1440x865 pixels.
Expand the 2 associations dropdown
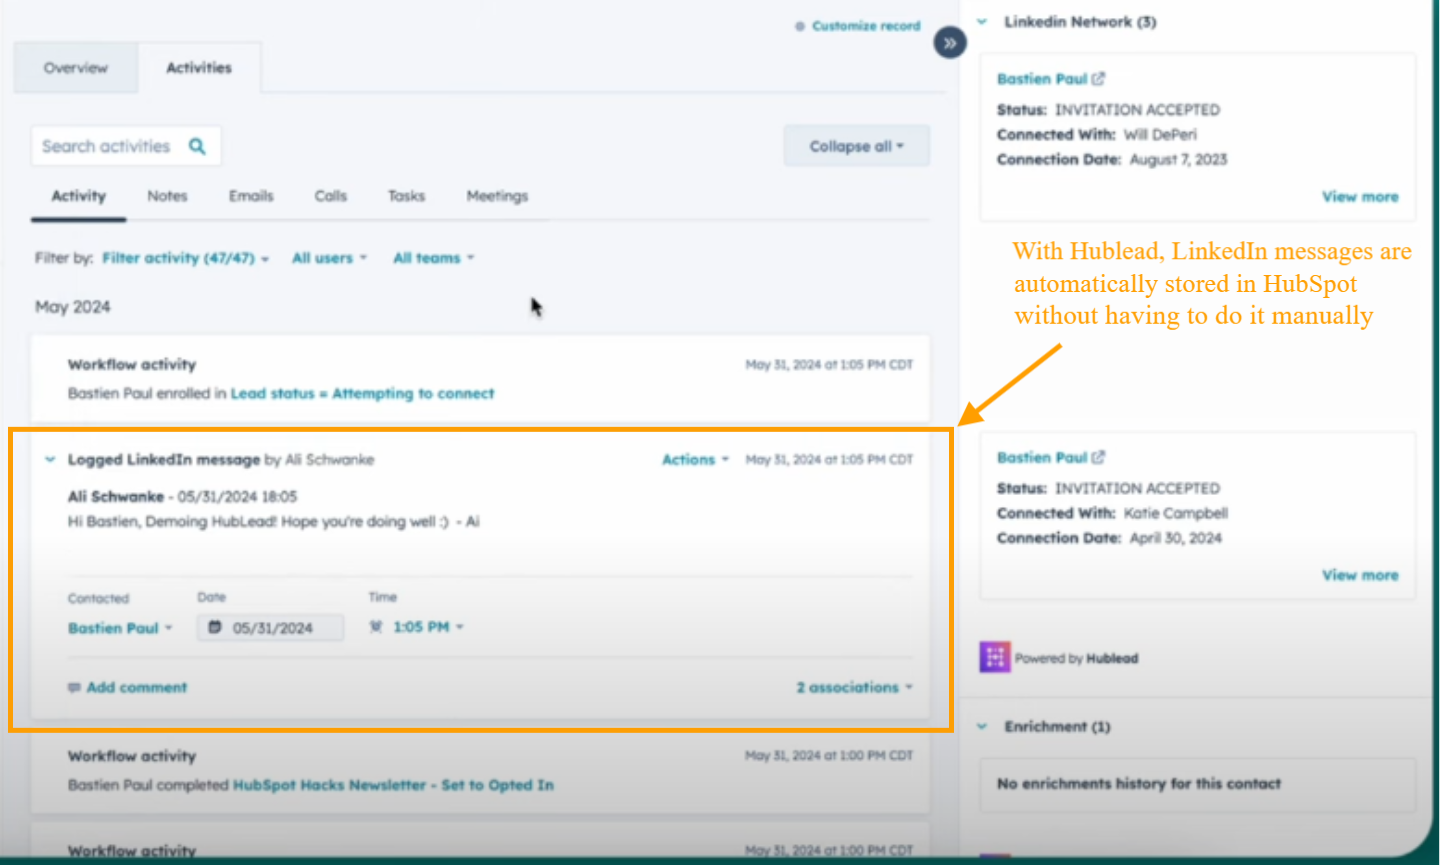(854, 687)
